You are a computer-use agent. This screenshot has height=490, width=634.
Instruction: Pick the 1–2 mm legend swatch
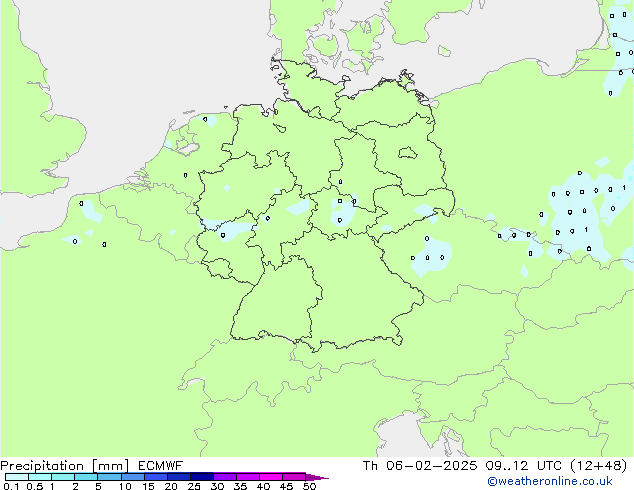tap(63, 477)
